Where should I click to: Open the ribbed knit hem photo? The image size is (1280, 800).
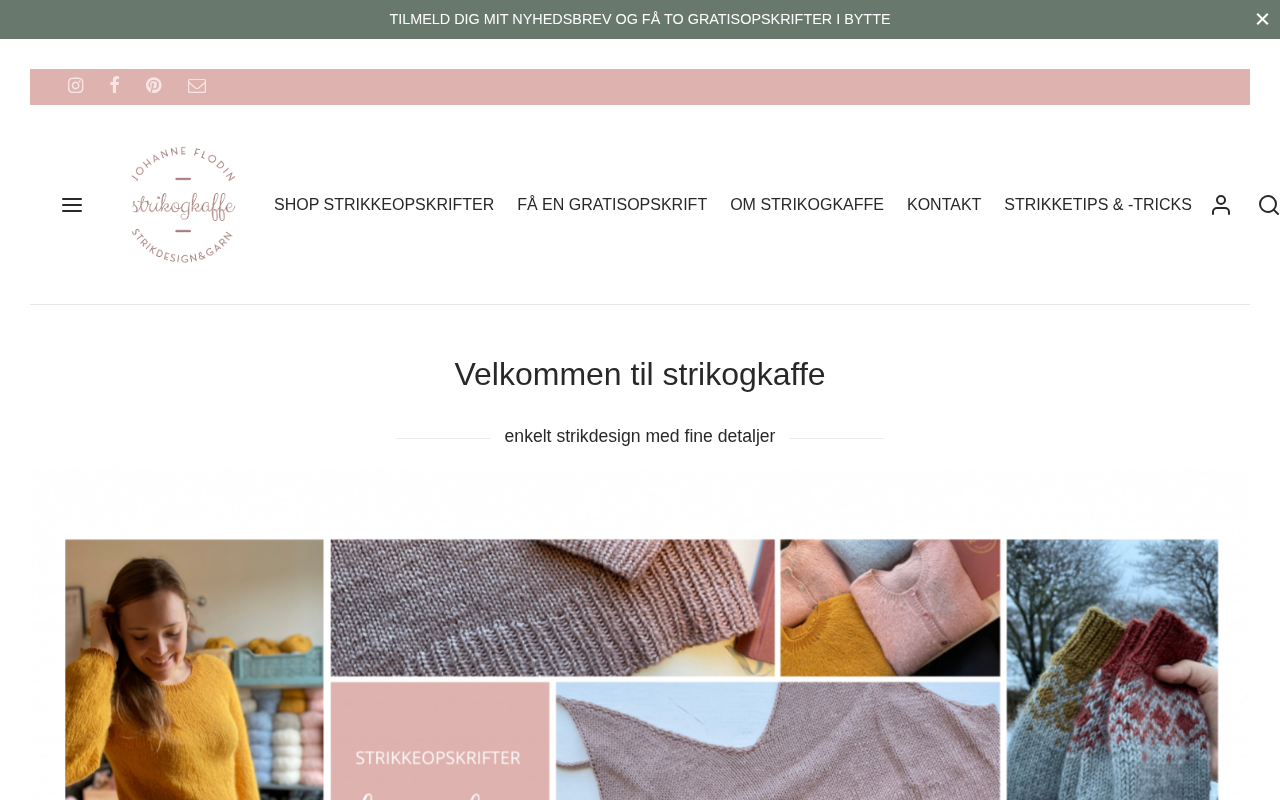click(552, 608)
